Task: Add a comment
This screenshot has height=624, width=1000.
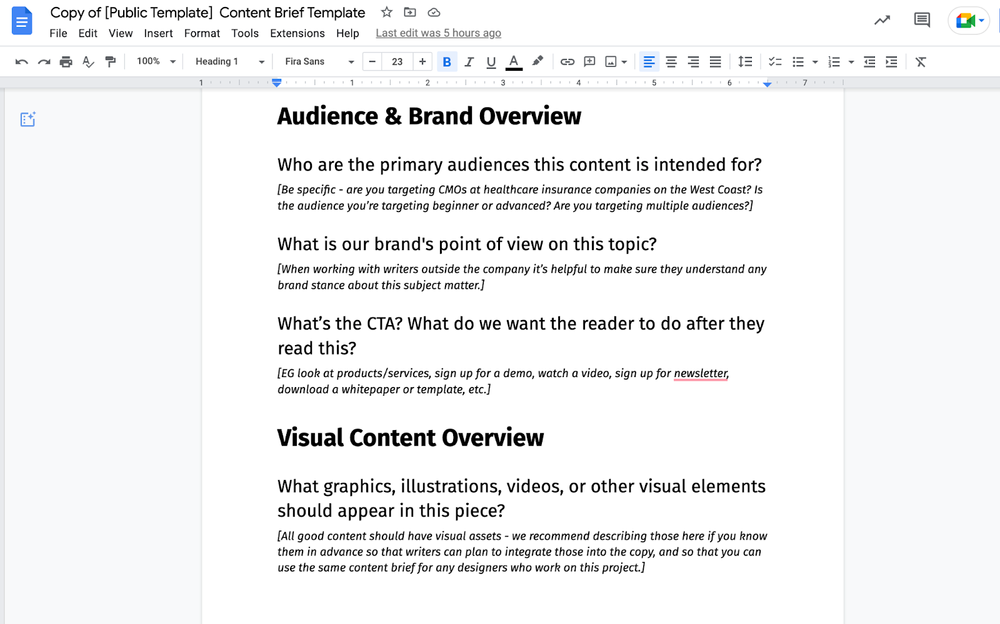Action: click(590, 61)
